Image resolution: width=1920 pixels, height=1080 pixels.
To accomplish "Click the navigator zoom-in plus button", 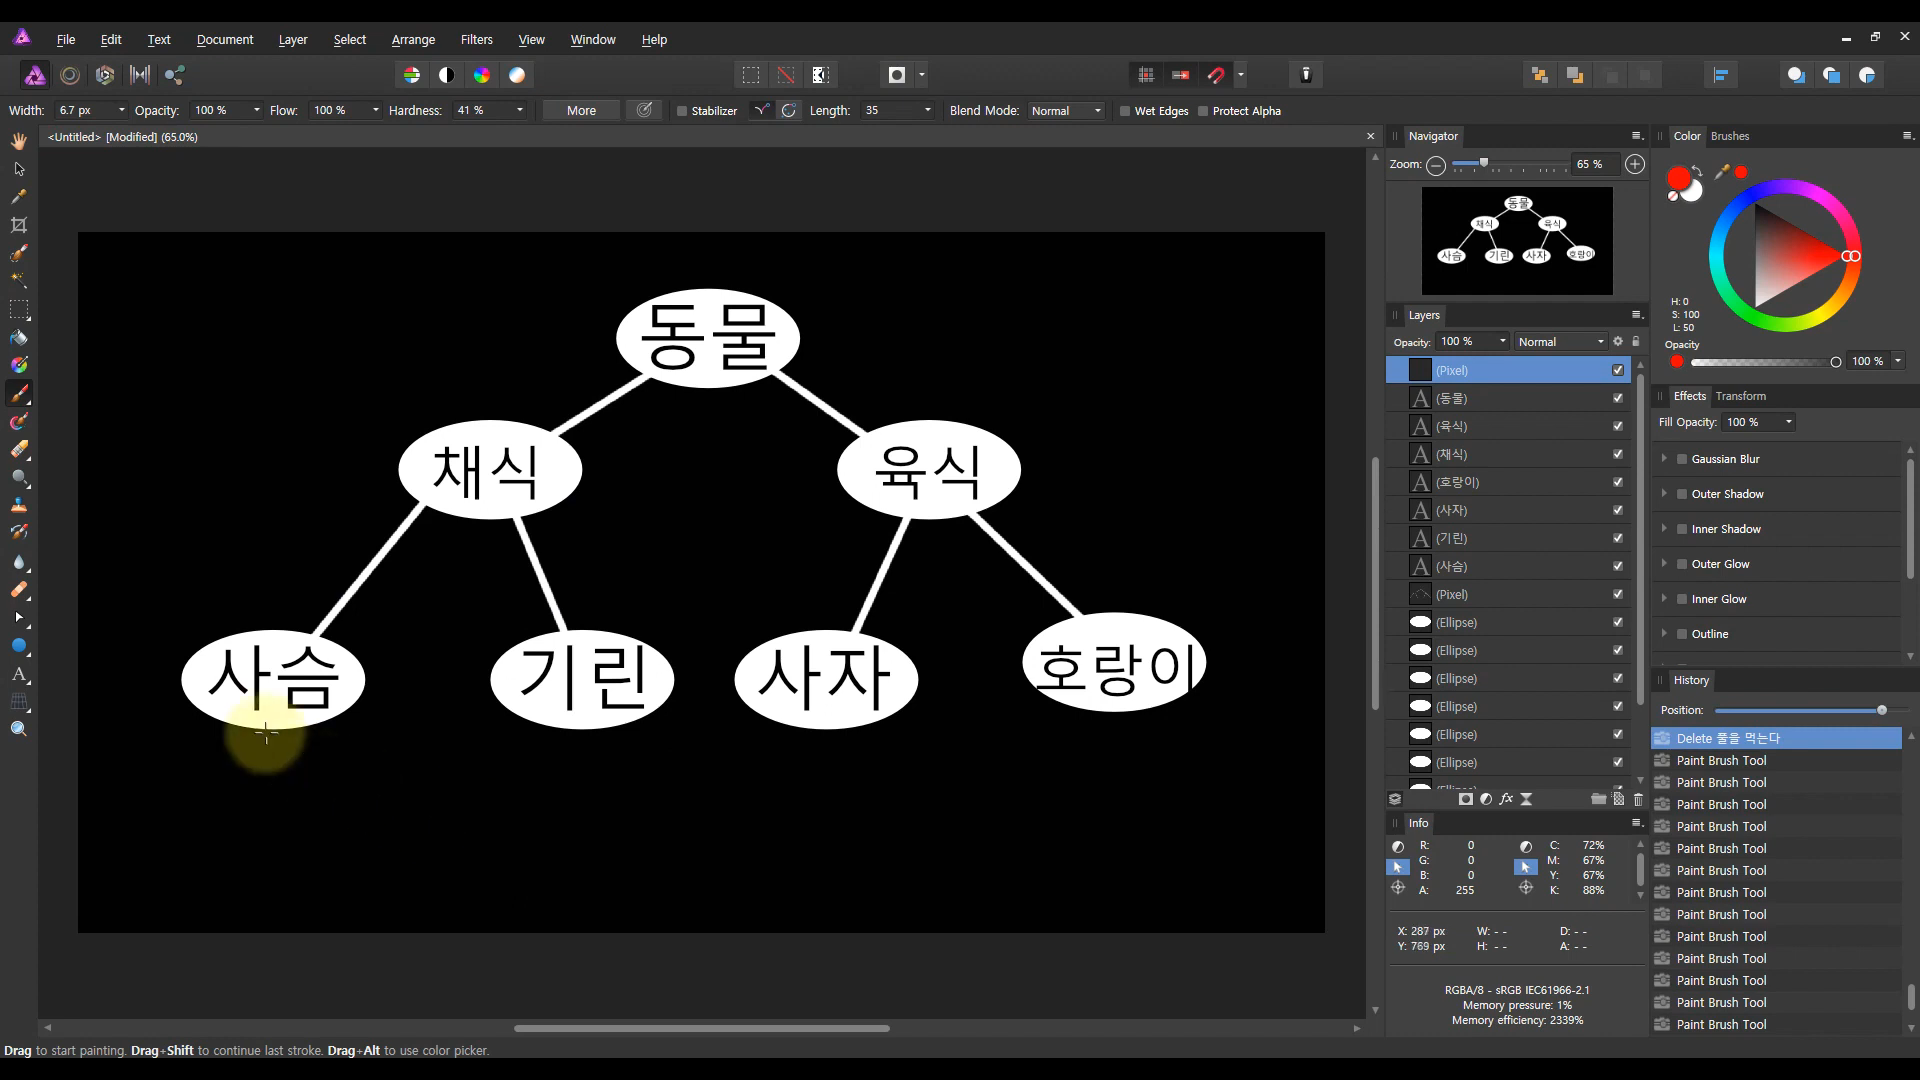I will pos(1635,164).
